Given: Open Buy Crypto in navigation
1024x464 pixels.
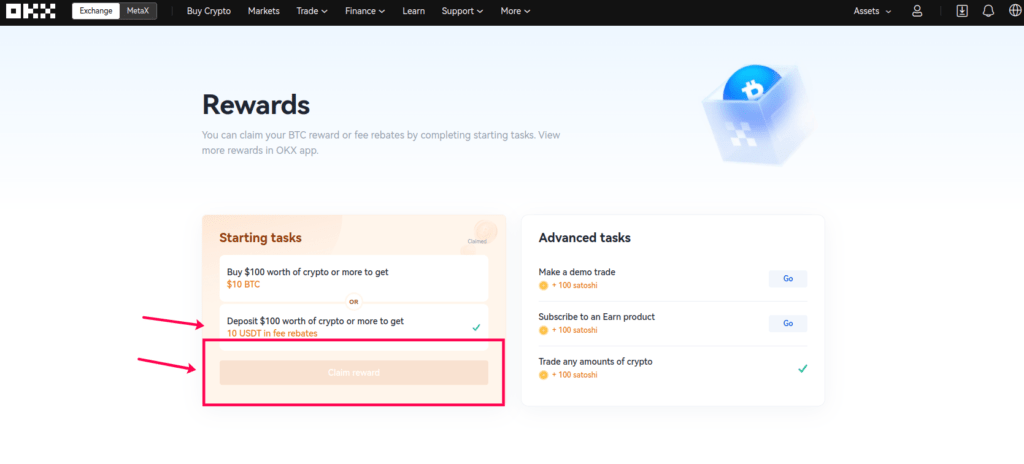Looking at the screenshot, I should tap(209, 11).
